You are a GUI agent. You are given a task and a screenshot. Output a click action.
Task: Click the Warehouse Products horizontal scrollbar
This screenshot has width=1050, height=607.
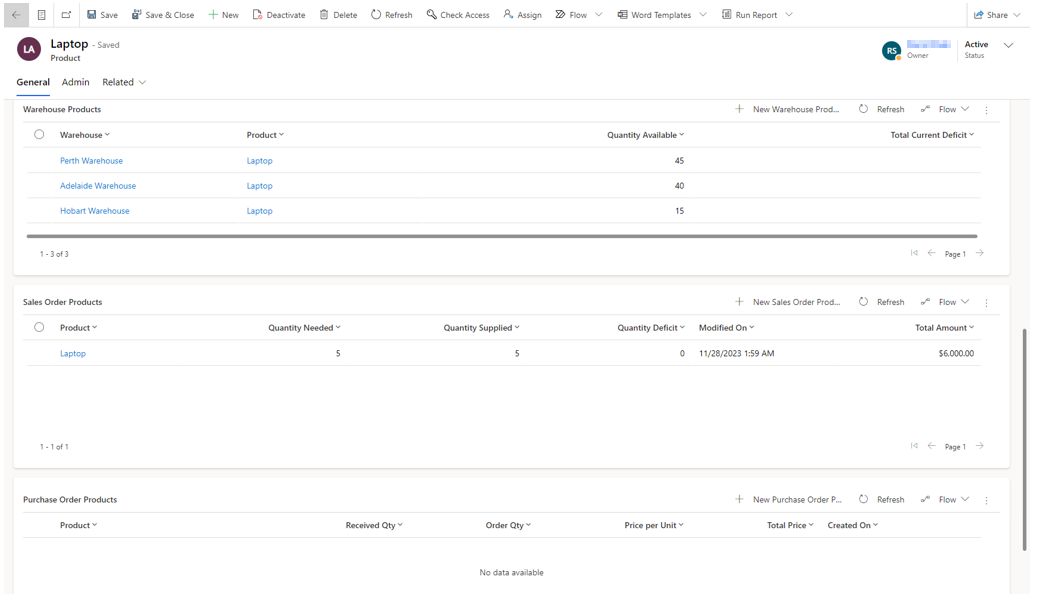500,237
